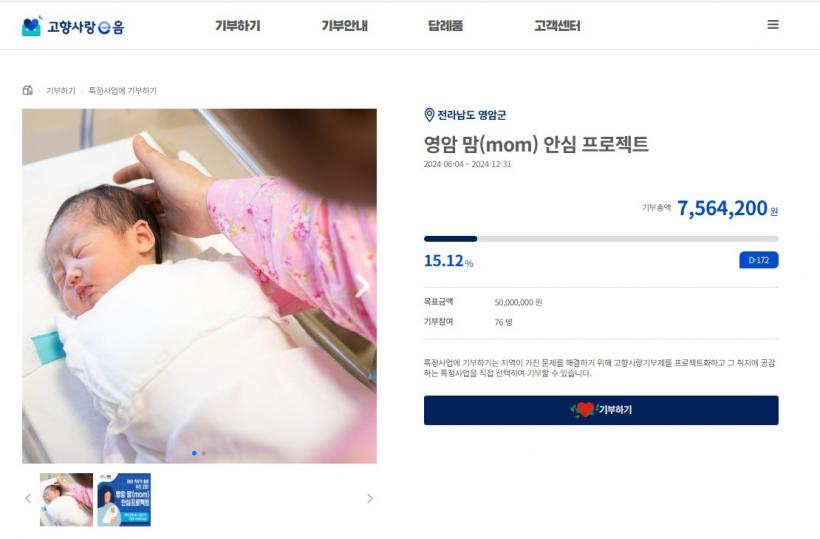820x539 pixels.
Task: Click the next thumbnail arrow
Action: click(x=370, y=499)
